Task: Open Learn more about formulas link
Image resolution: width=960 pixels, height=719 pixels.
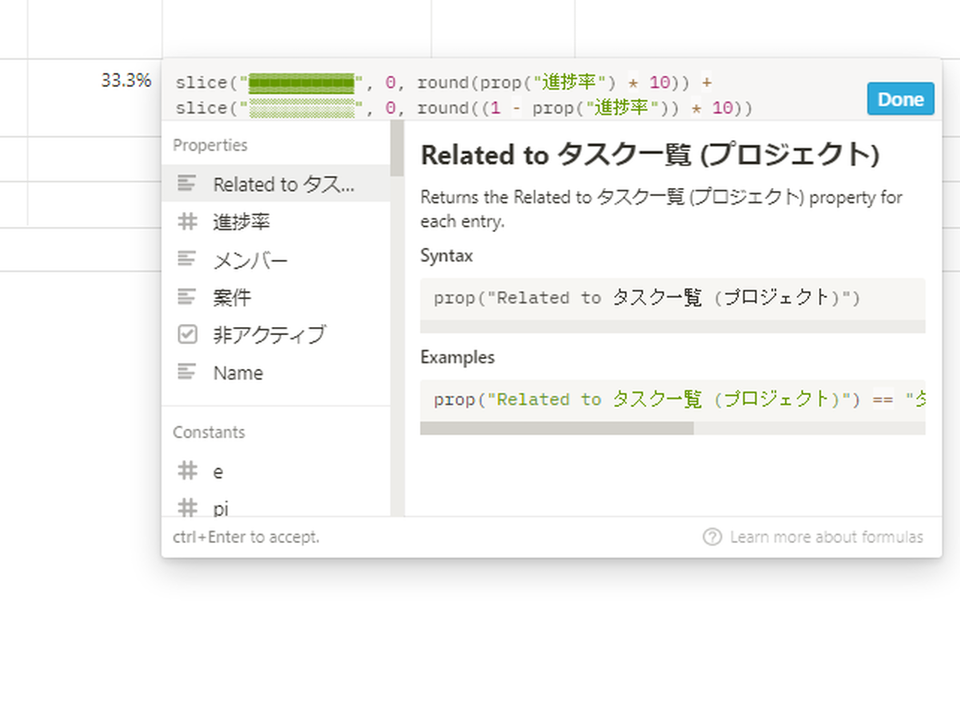Action: pyautogui.click(x=826, y=537)
